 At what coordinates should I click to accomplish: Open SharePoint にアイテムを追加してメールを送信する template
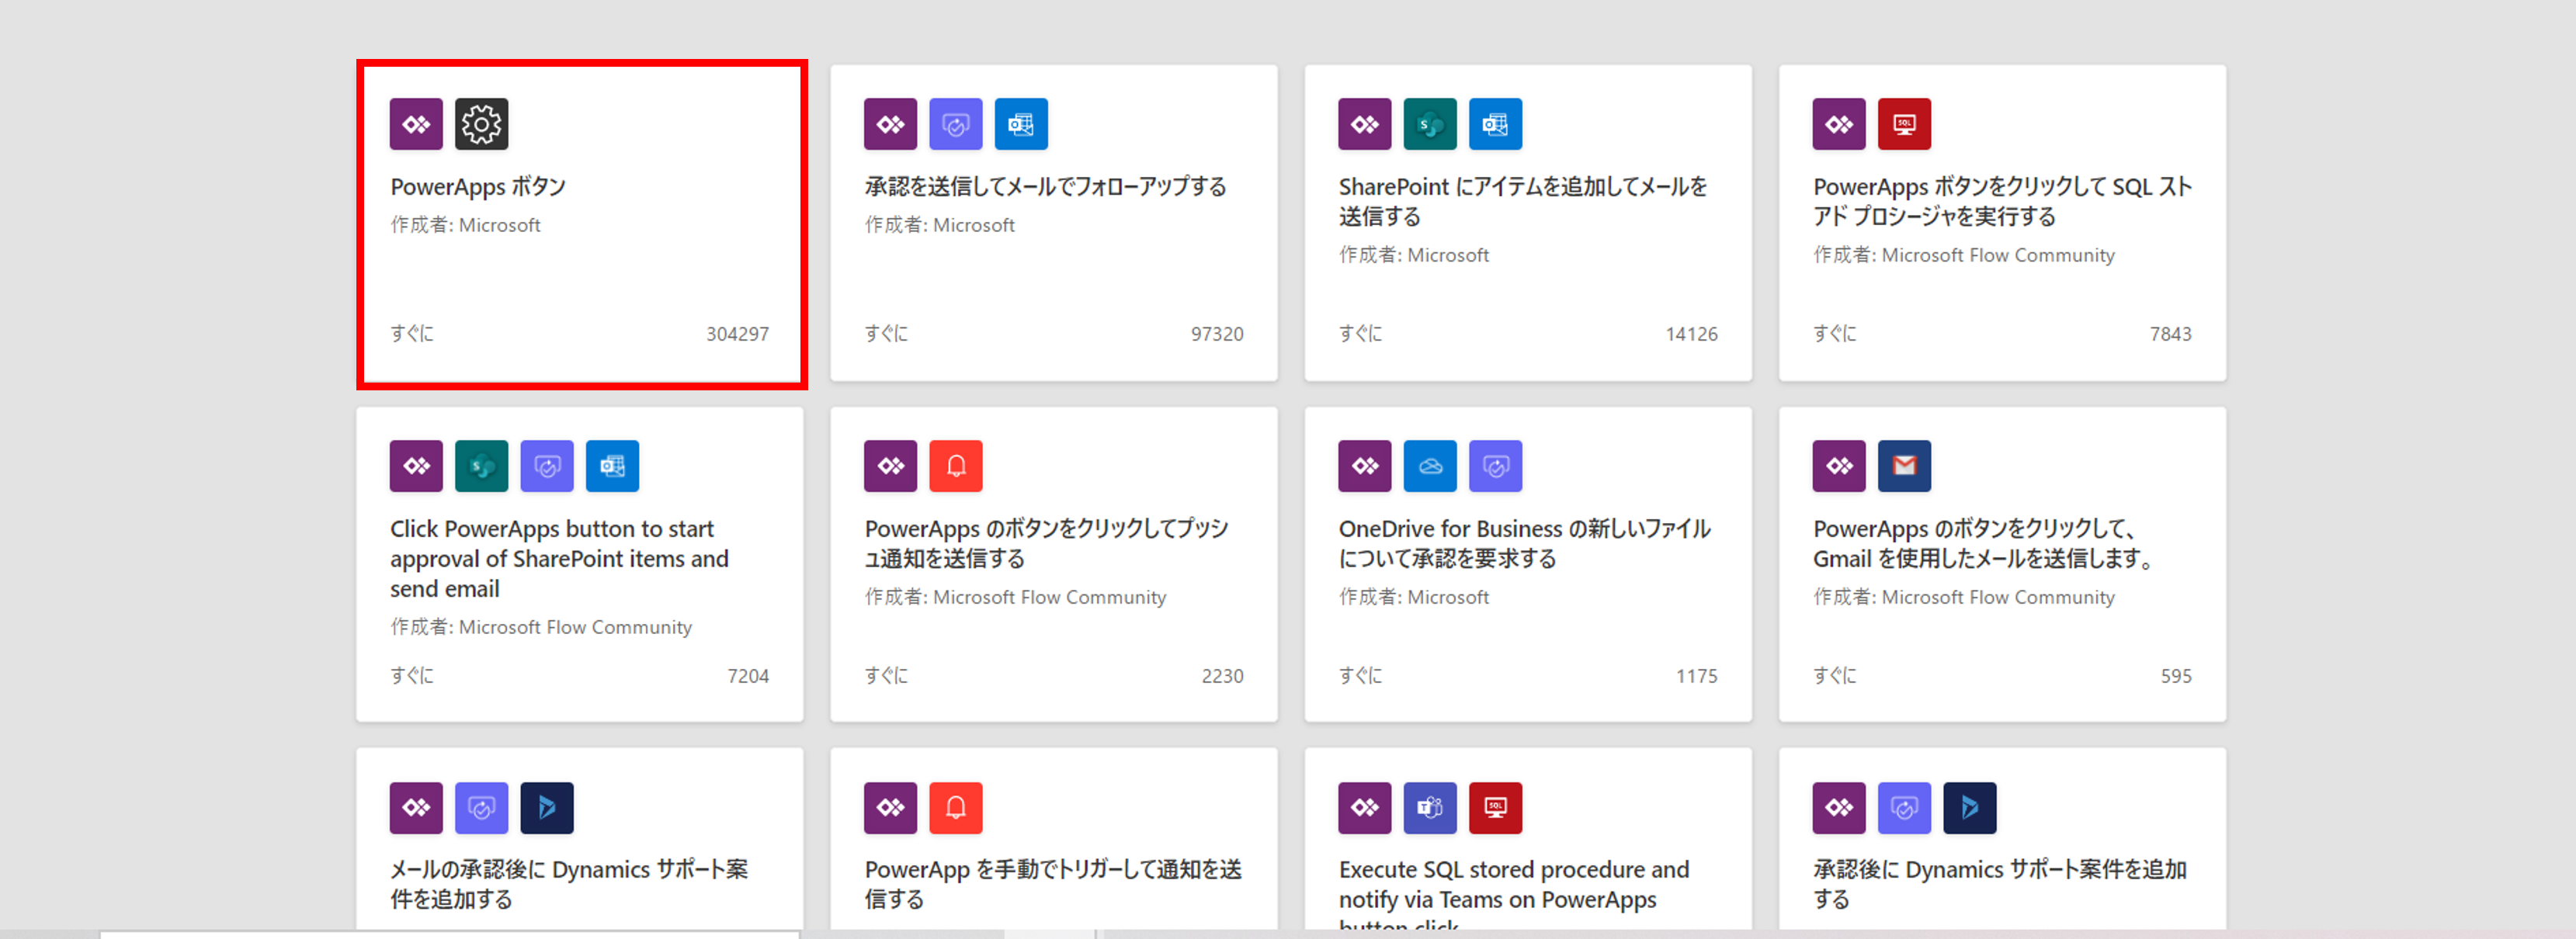click(1523, 201)
